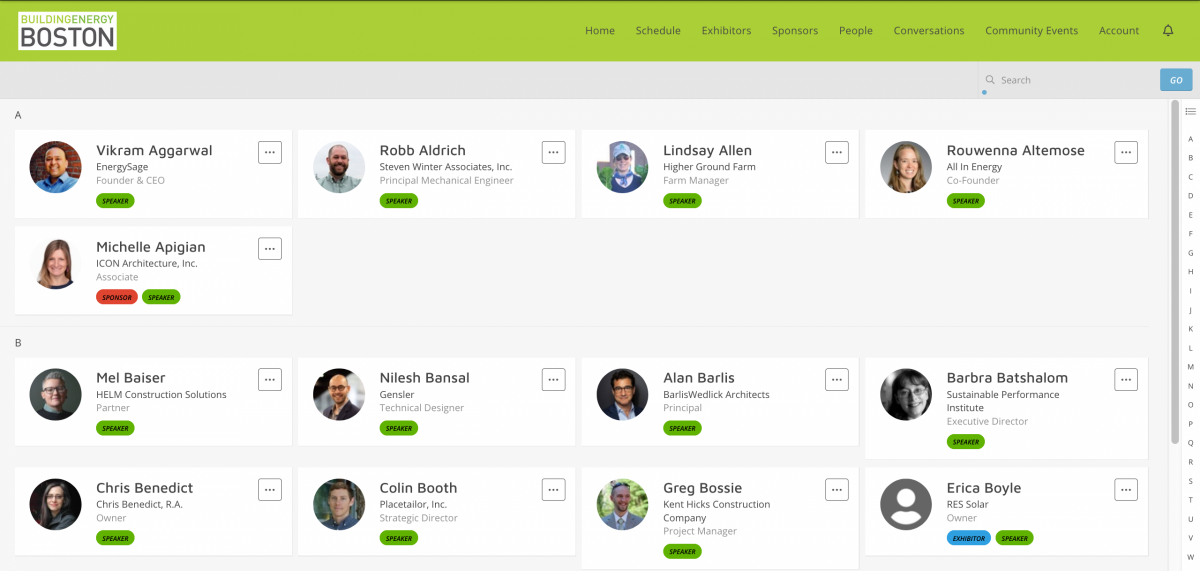This screenshot has width=1200, height=571.
Task: Jump to letter K in index
Action: click(x=1190, y=329)
